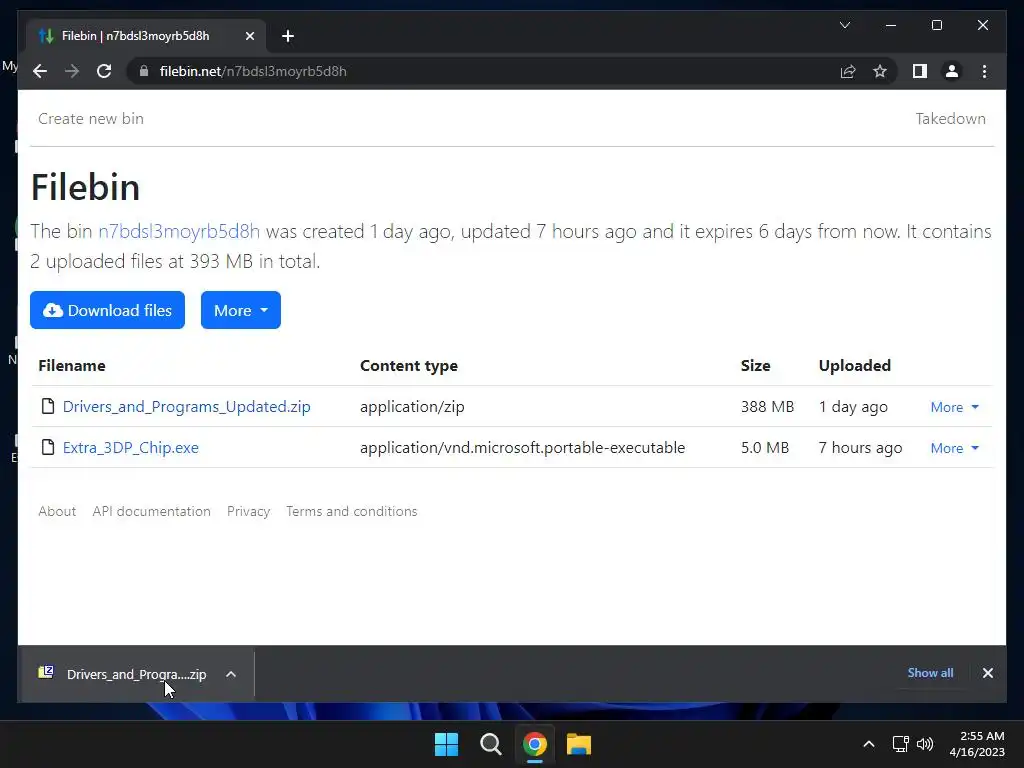Screen dimensions: 1024x768
Task: Open the About footer link
Action: pyautogui.click(x=57, y=511)
